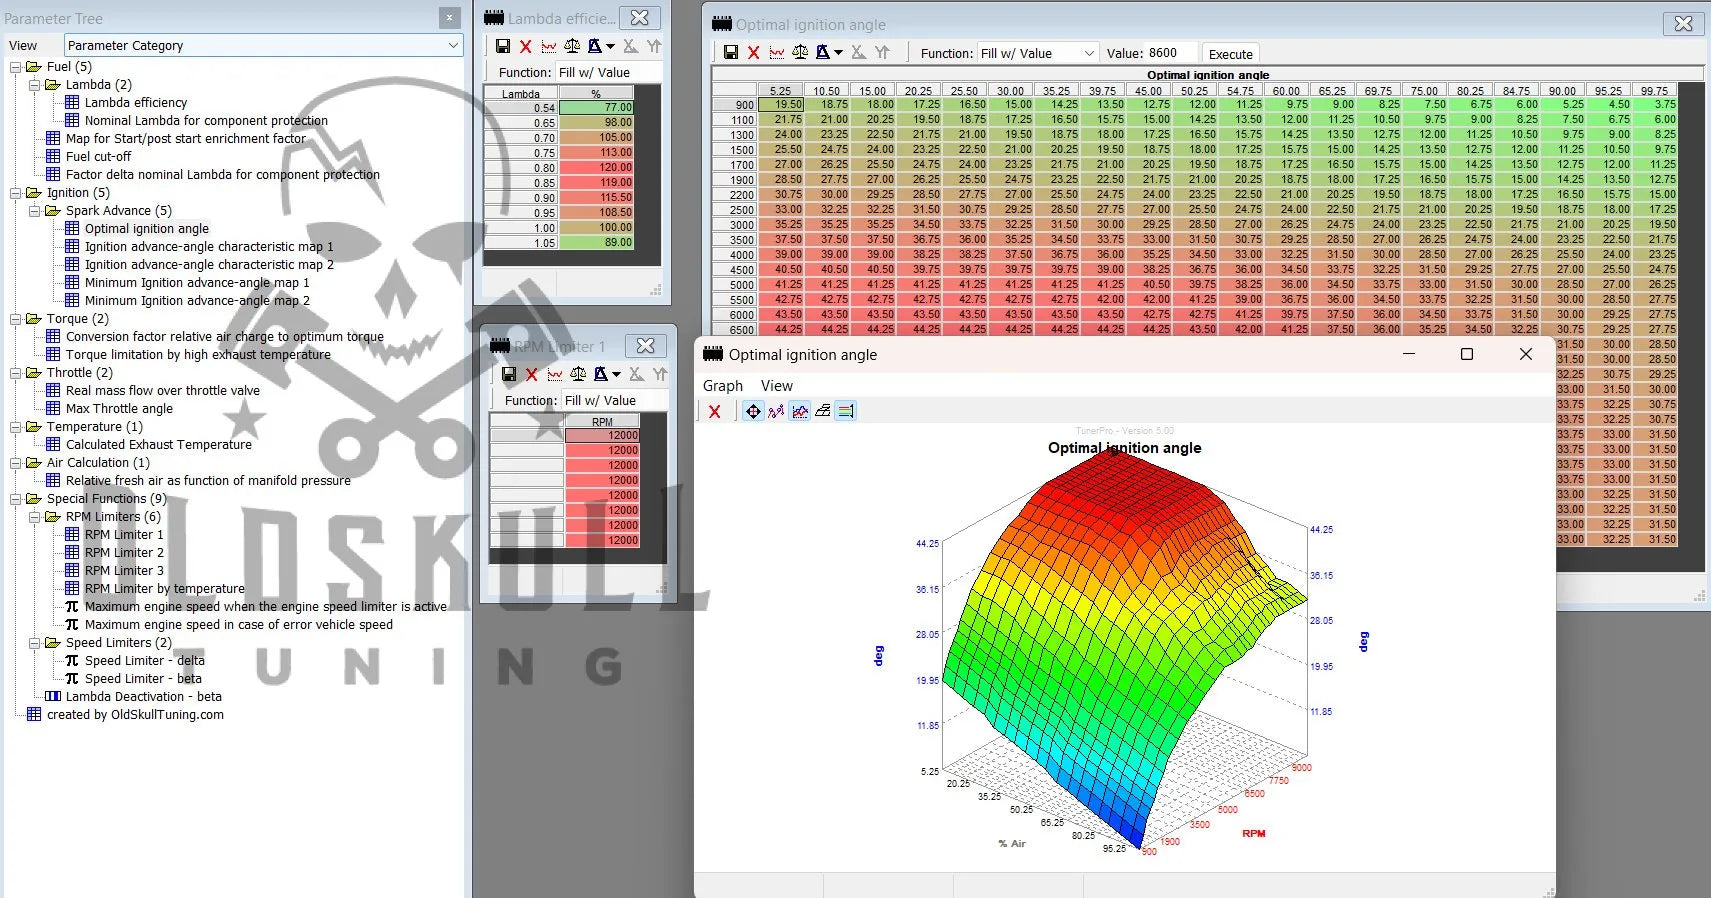Open Function dropdown in Optimal ignition angle
This screenshot has width=1711, height=898.
[1088, 53]
